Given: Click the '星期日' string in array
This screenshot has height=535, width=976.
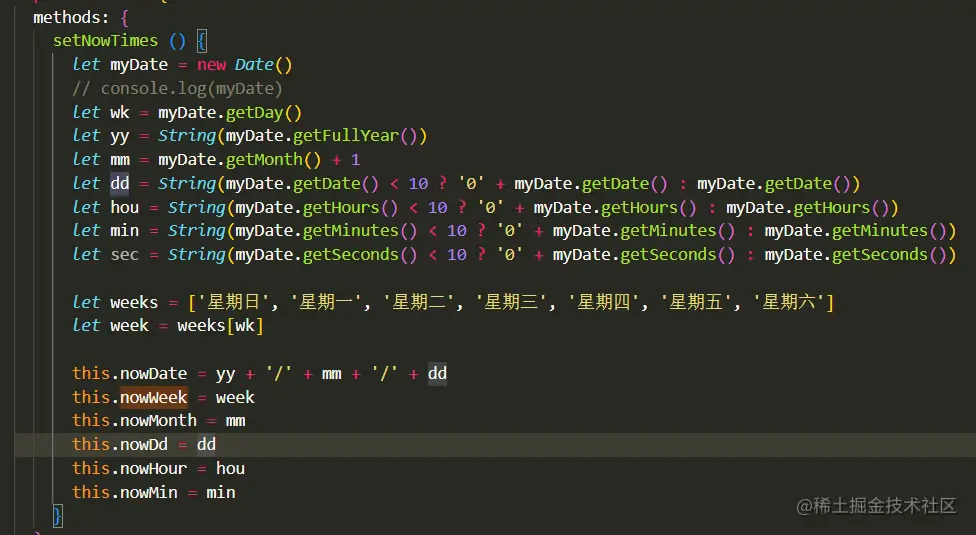Looking at the screenshot, I should coord(234,302).
